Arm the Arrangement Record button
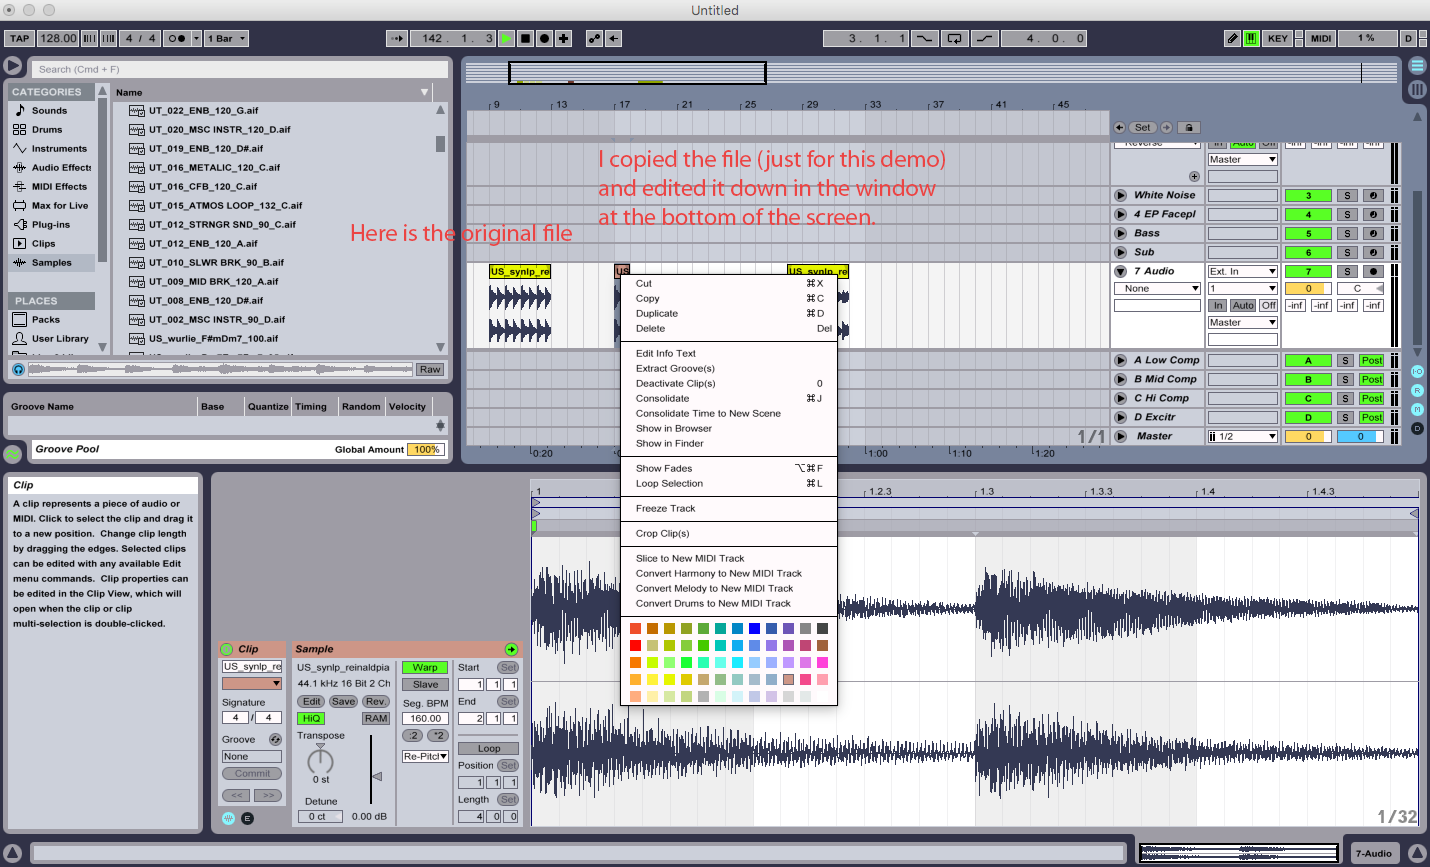The image size is (1430, 867). 545,38
